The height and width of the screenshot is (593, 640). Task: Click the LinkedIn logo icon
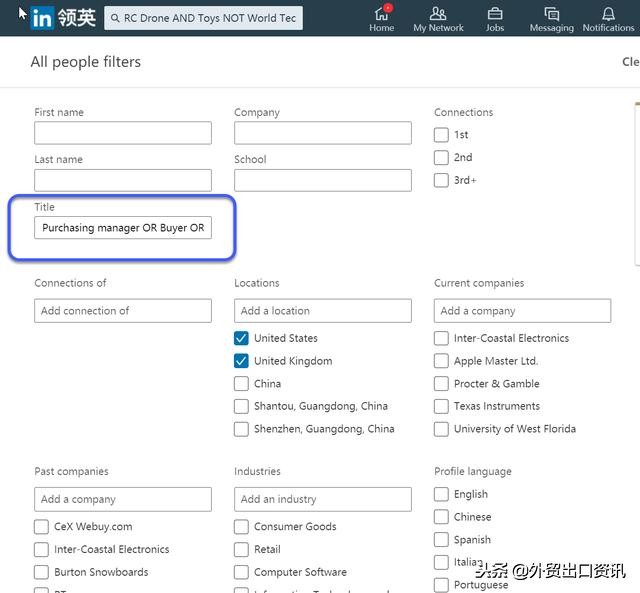click(42, 18)
